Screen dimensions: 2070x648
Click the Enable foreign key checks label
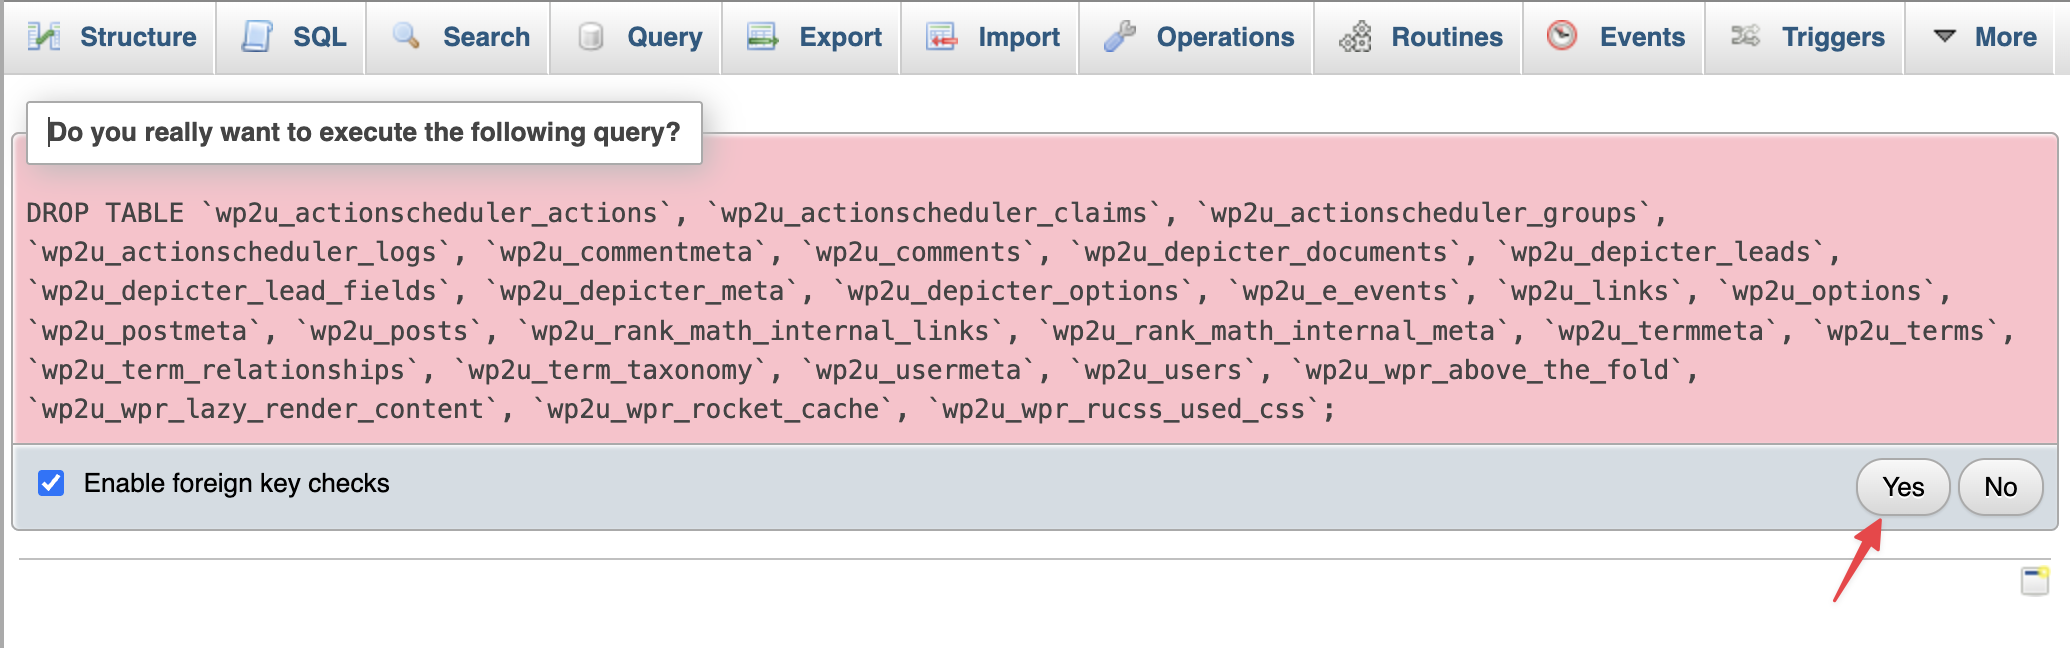(237, 483)
